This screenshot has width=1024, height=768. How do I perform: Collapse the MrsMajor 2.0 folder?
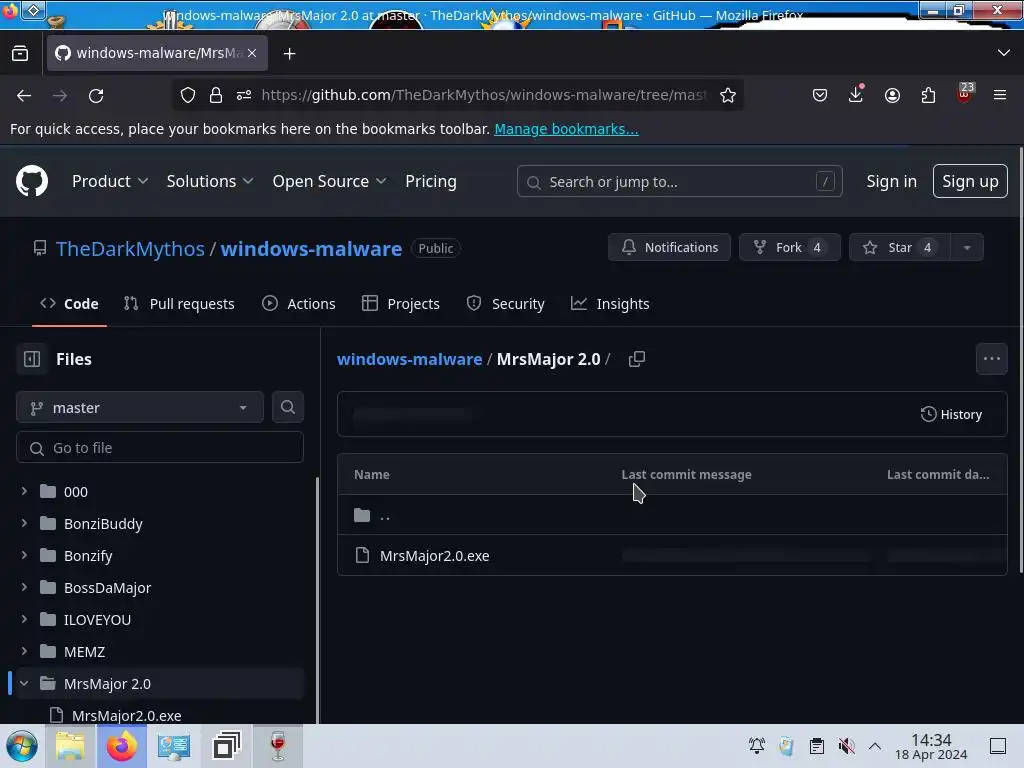pyautogui.click(x=24, y=683)
